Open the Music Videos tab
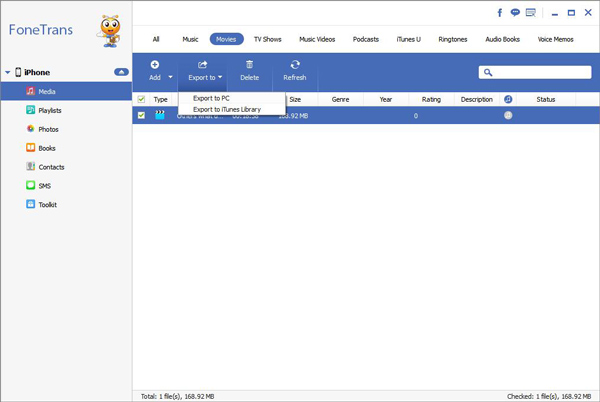The height and width of the screenshot is (402, 600). (317, 39)
